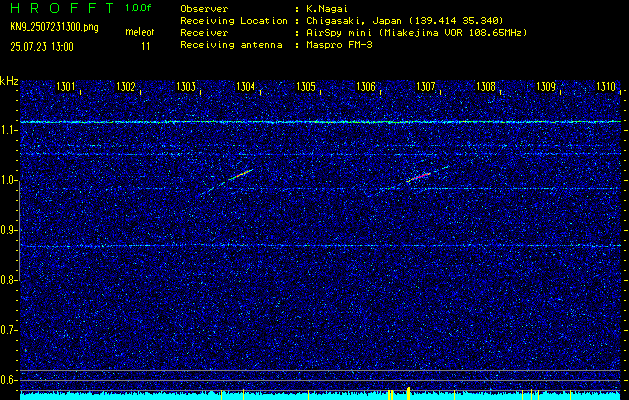Click the observer name K.Nagai
The width and height of the screenshot is (629, 400).
tap(328, 9)
